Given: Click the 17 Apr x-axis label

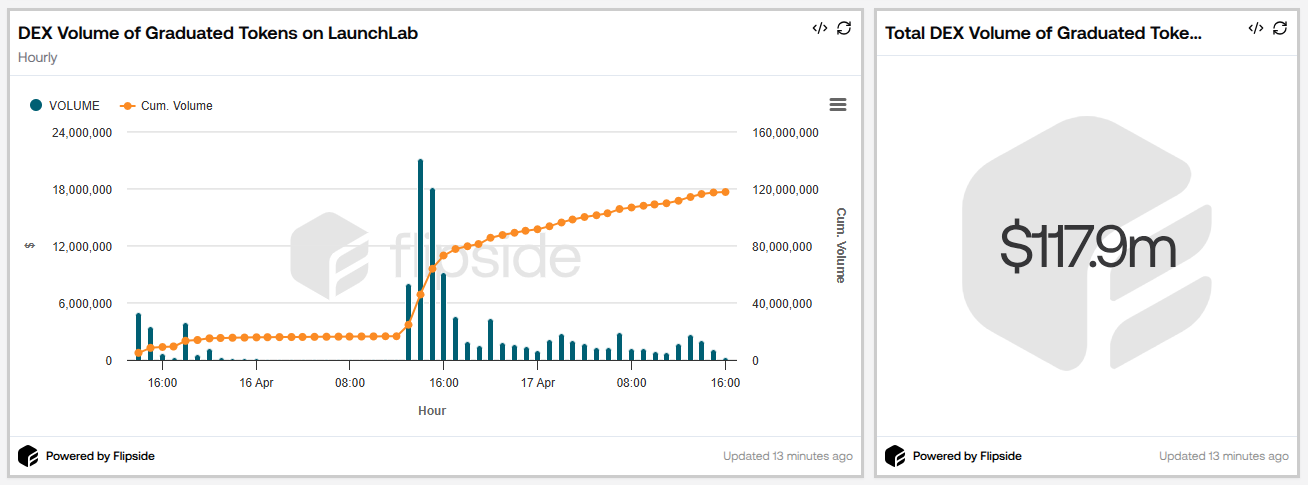Looking at the screenshot, I should pos(538,382).
